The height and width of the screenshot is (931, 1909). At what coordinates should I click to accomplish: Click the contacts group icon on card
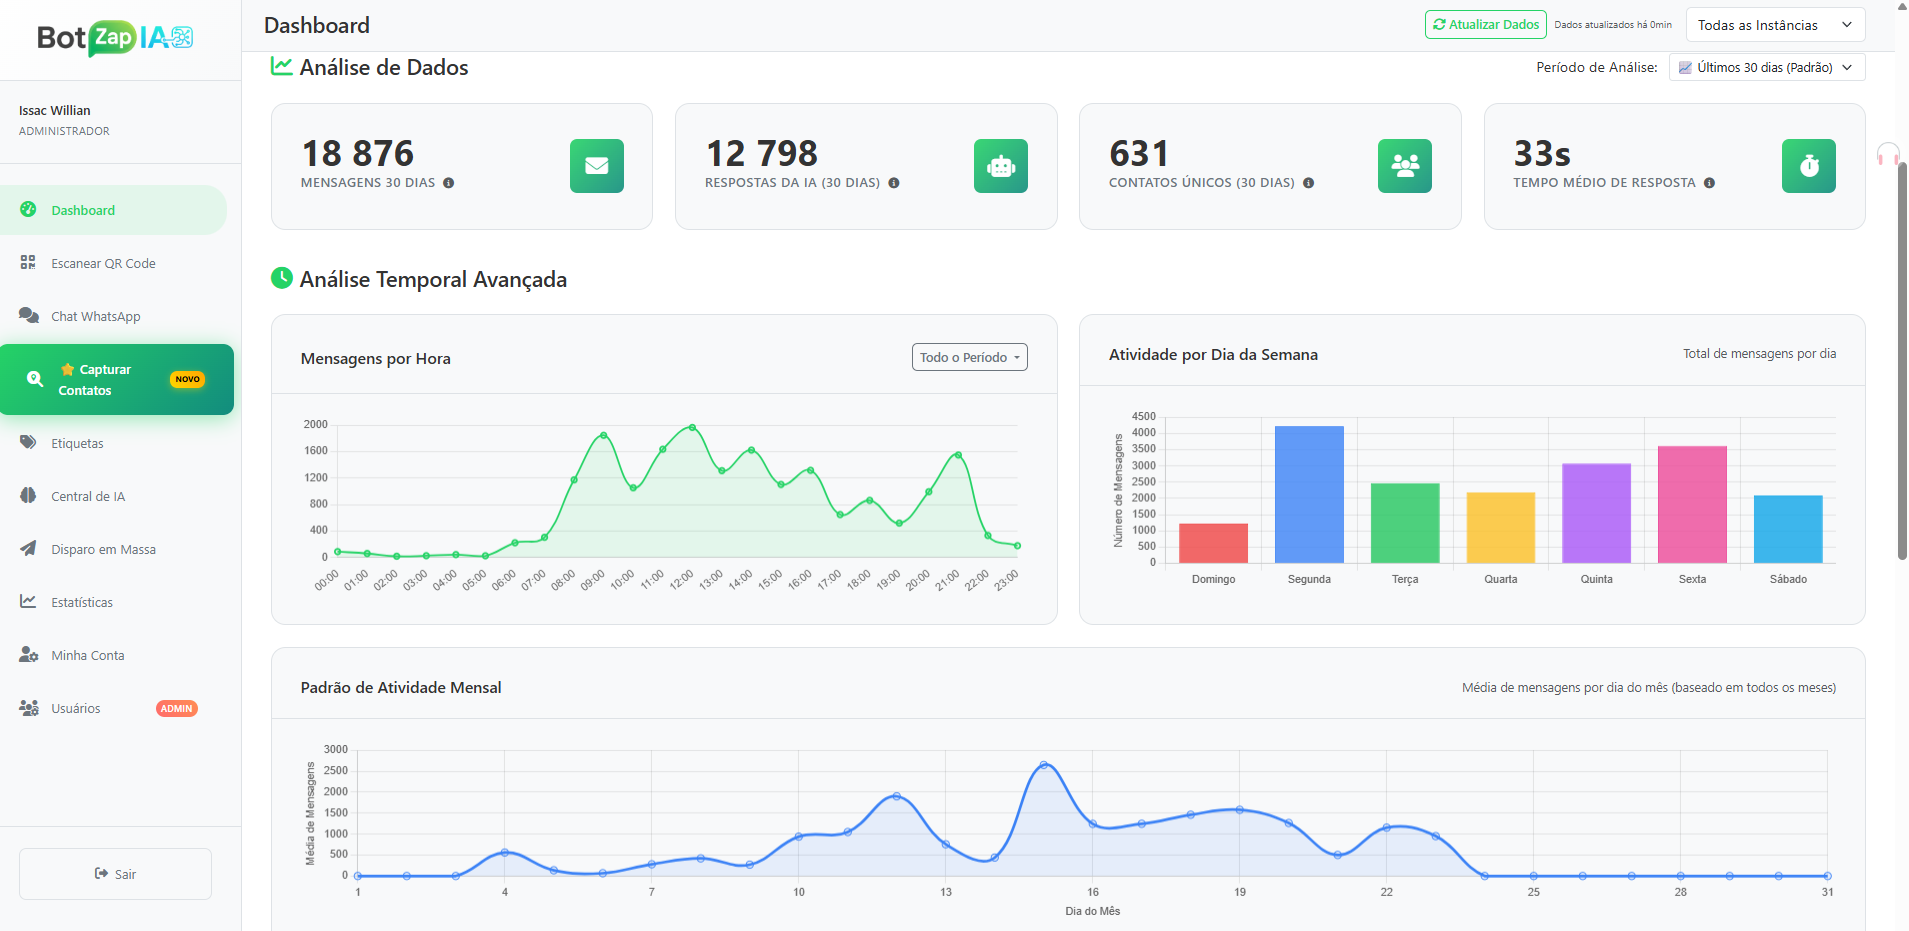click(x=1404, y=166)
